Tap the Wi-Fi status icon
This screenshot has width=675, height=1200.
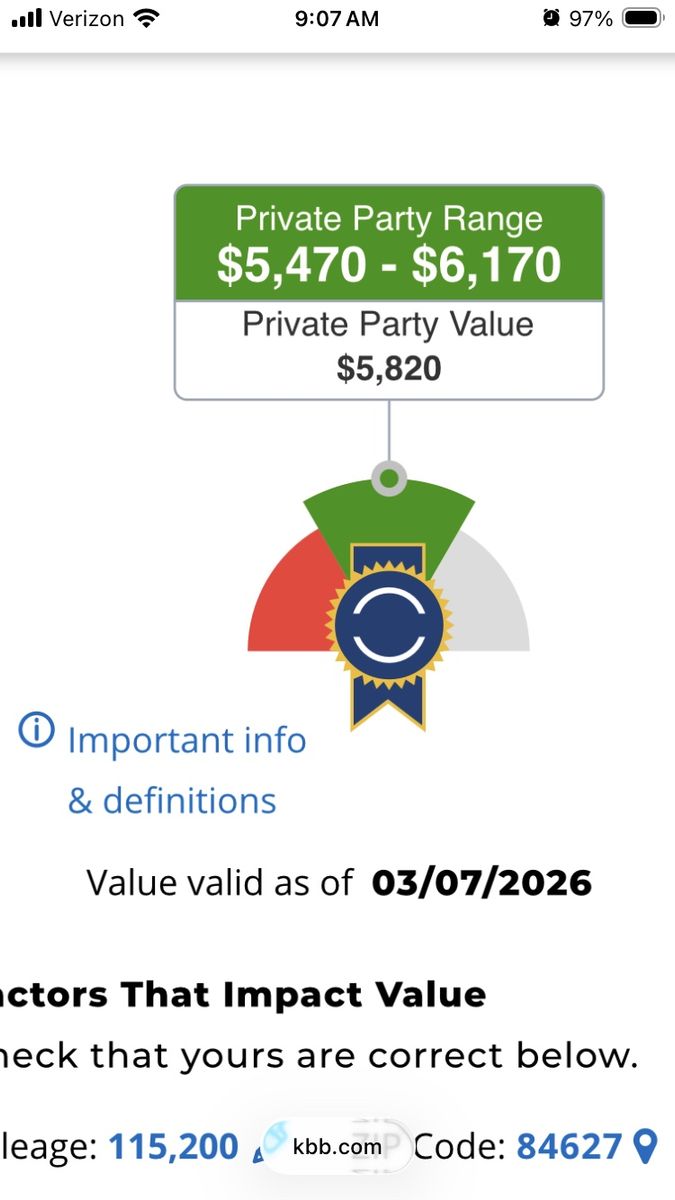pyautogui.click(x=146, y=18)
